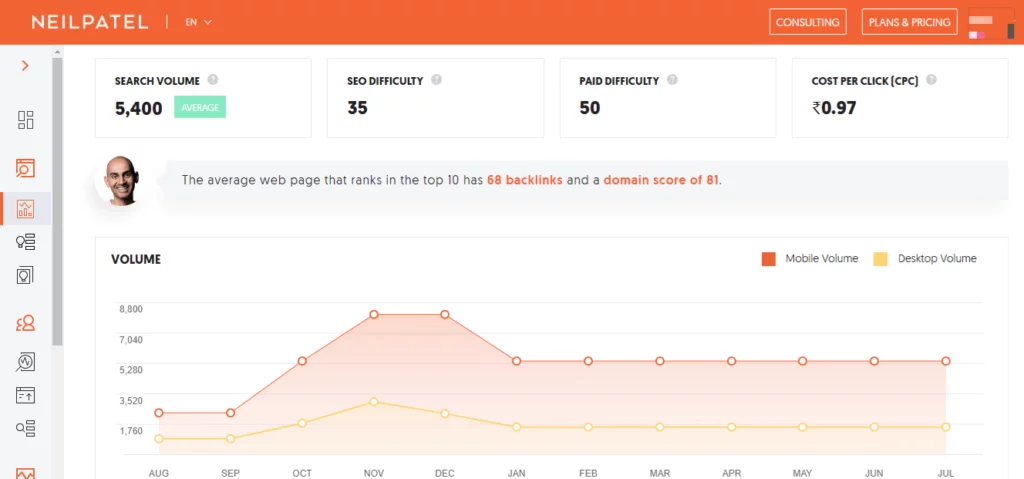Follow the 'domain score of 81' link
Viewport: 1024px width, 479px height.
click(x=661, y=180)
